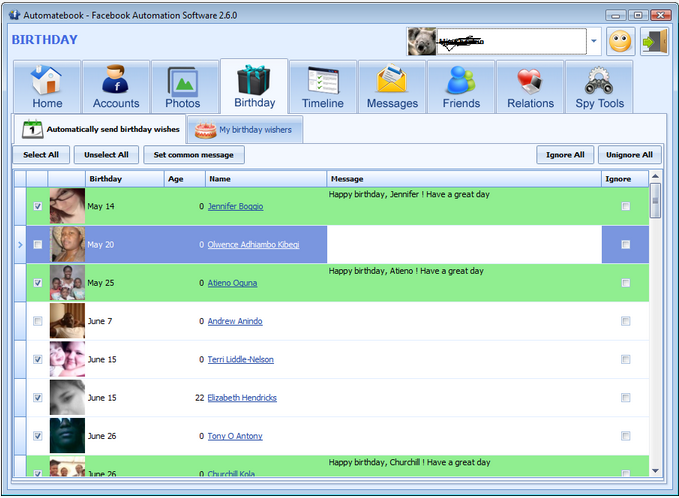Click the Set common message button
Viewport: 679px width, 498px height.
[194, 155]
